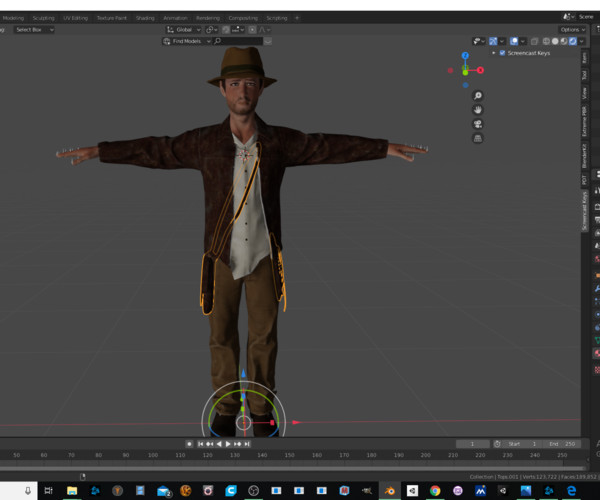Click the timeline horizontal scrollbar
The height and width of the screenshot is (500, 600).
click(293, 468)
